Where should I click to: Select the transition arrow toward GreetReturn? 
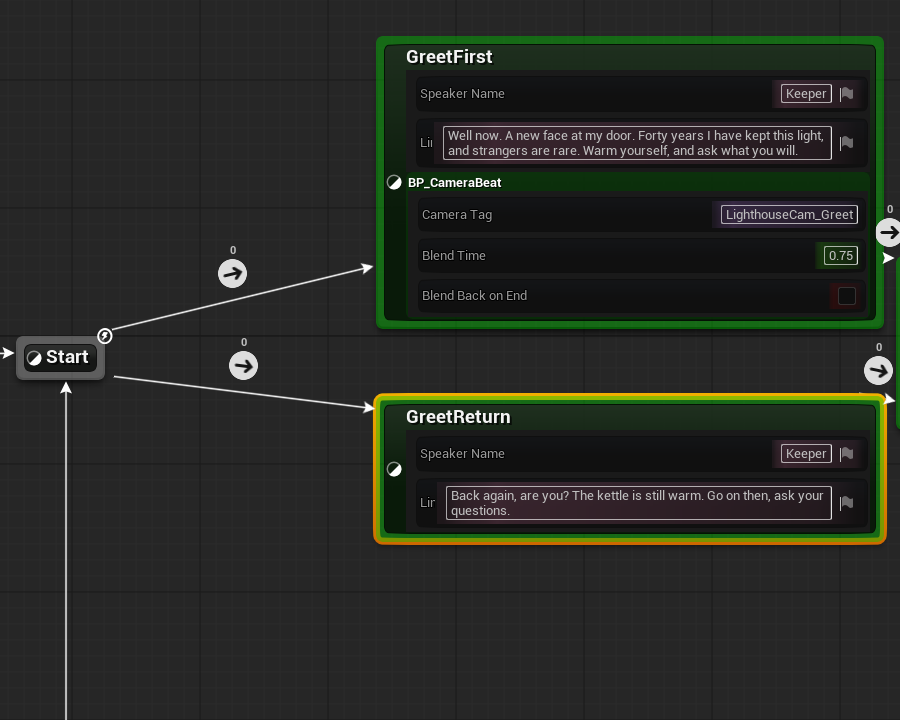pos(243,366)
